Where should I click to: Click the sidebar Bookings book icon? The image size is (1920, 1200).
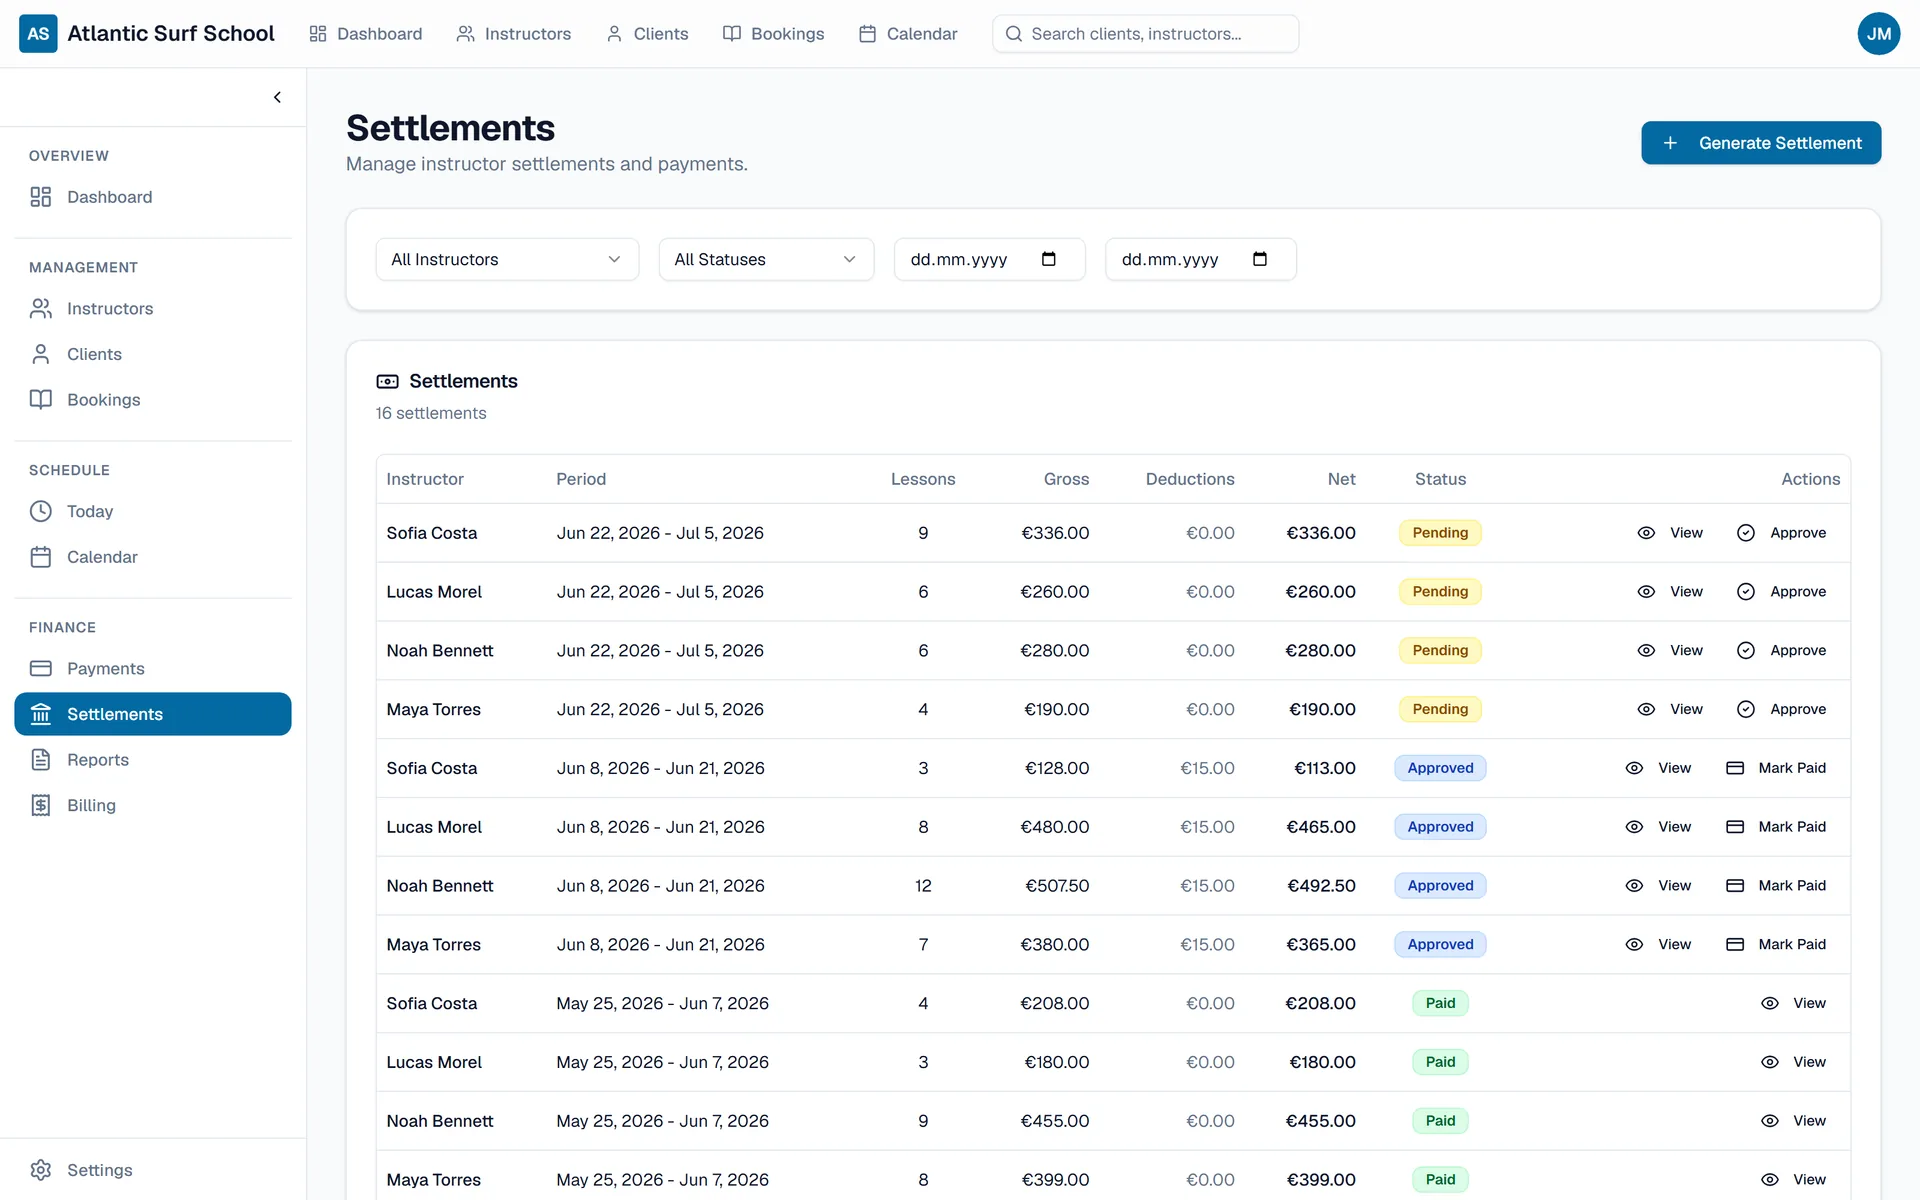coord(41,400)
